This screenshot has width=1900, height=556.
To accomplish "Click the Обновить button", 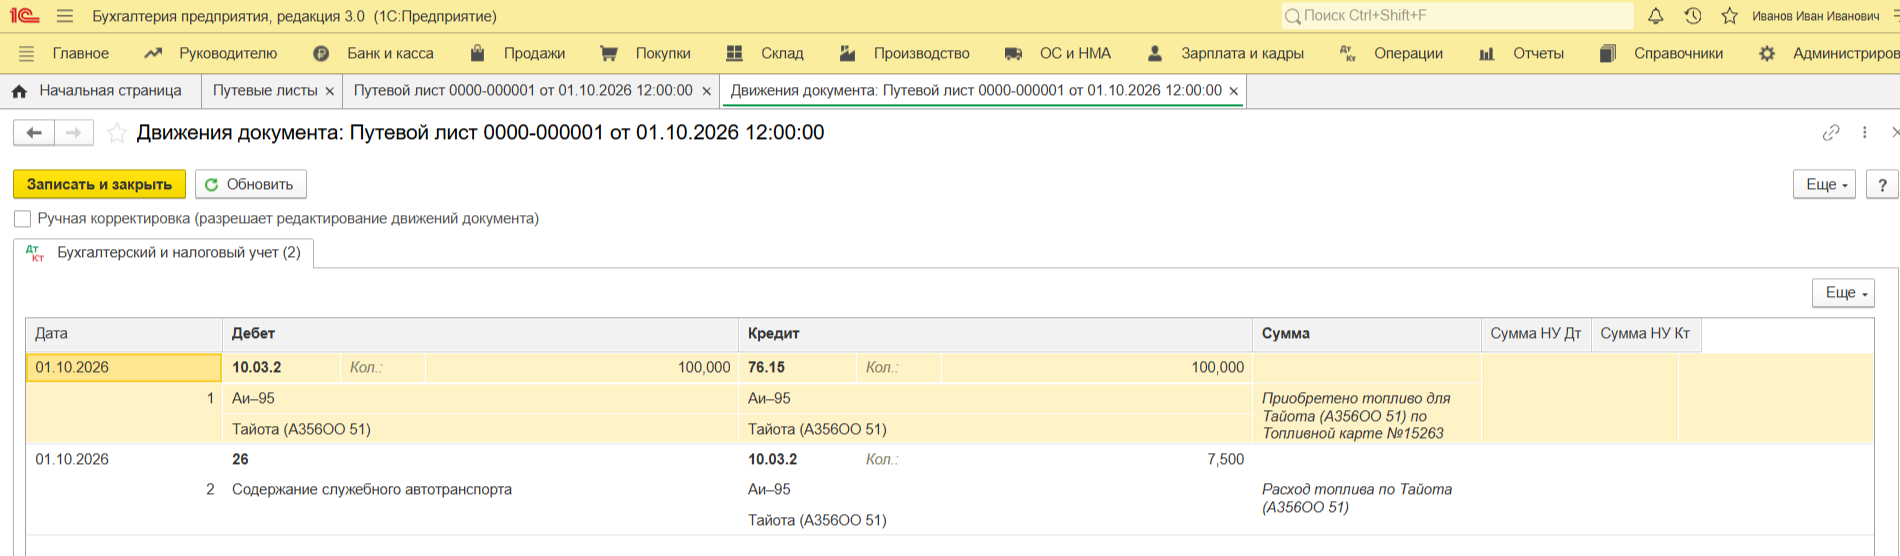I will (251, 185).
